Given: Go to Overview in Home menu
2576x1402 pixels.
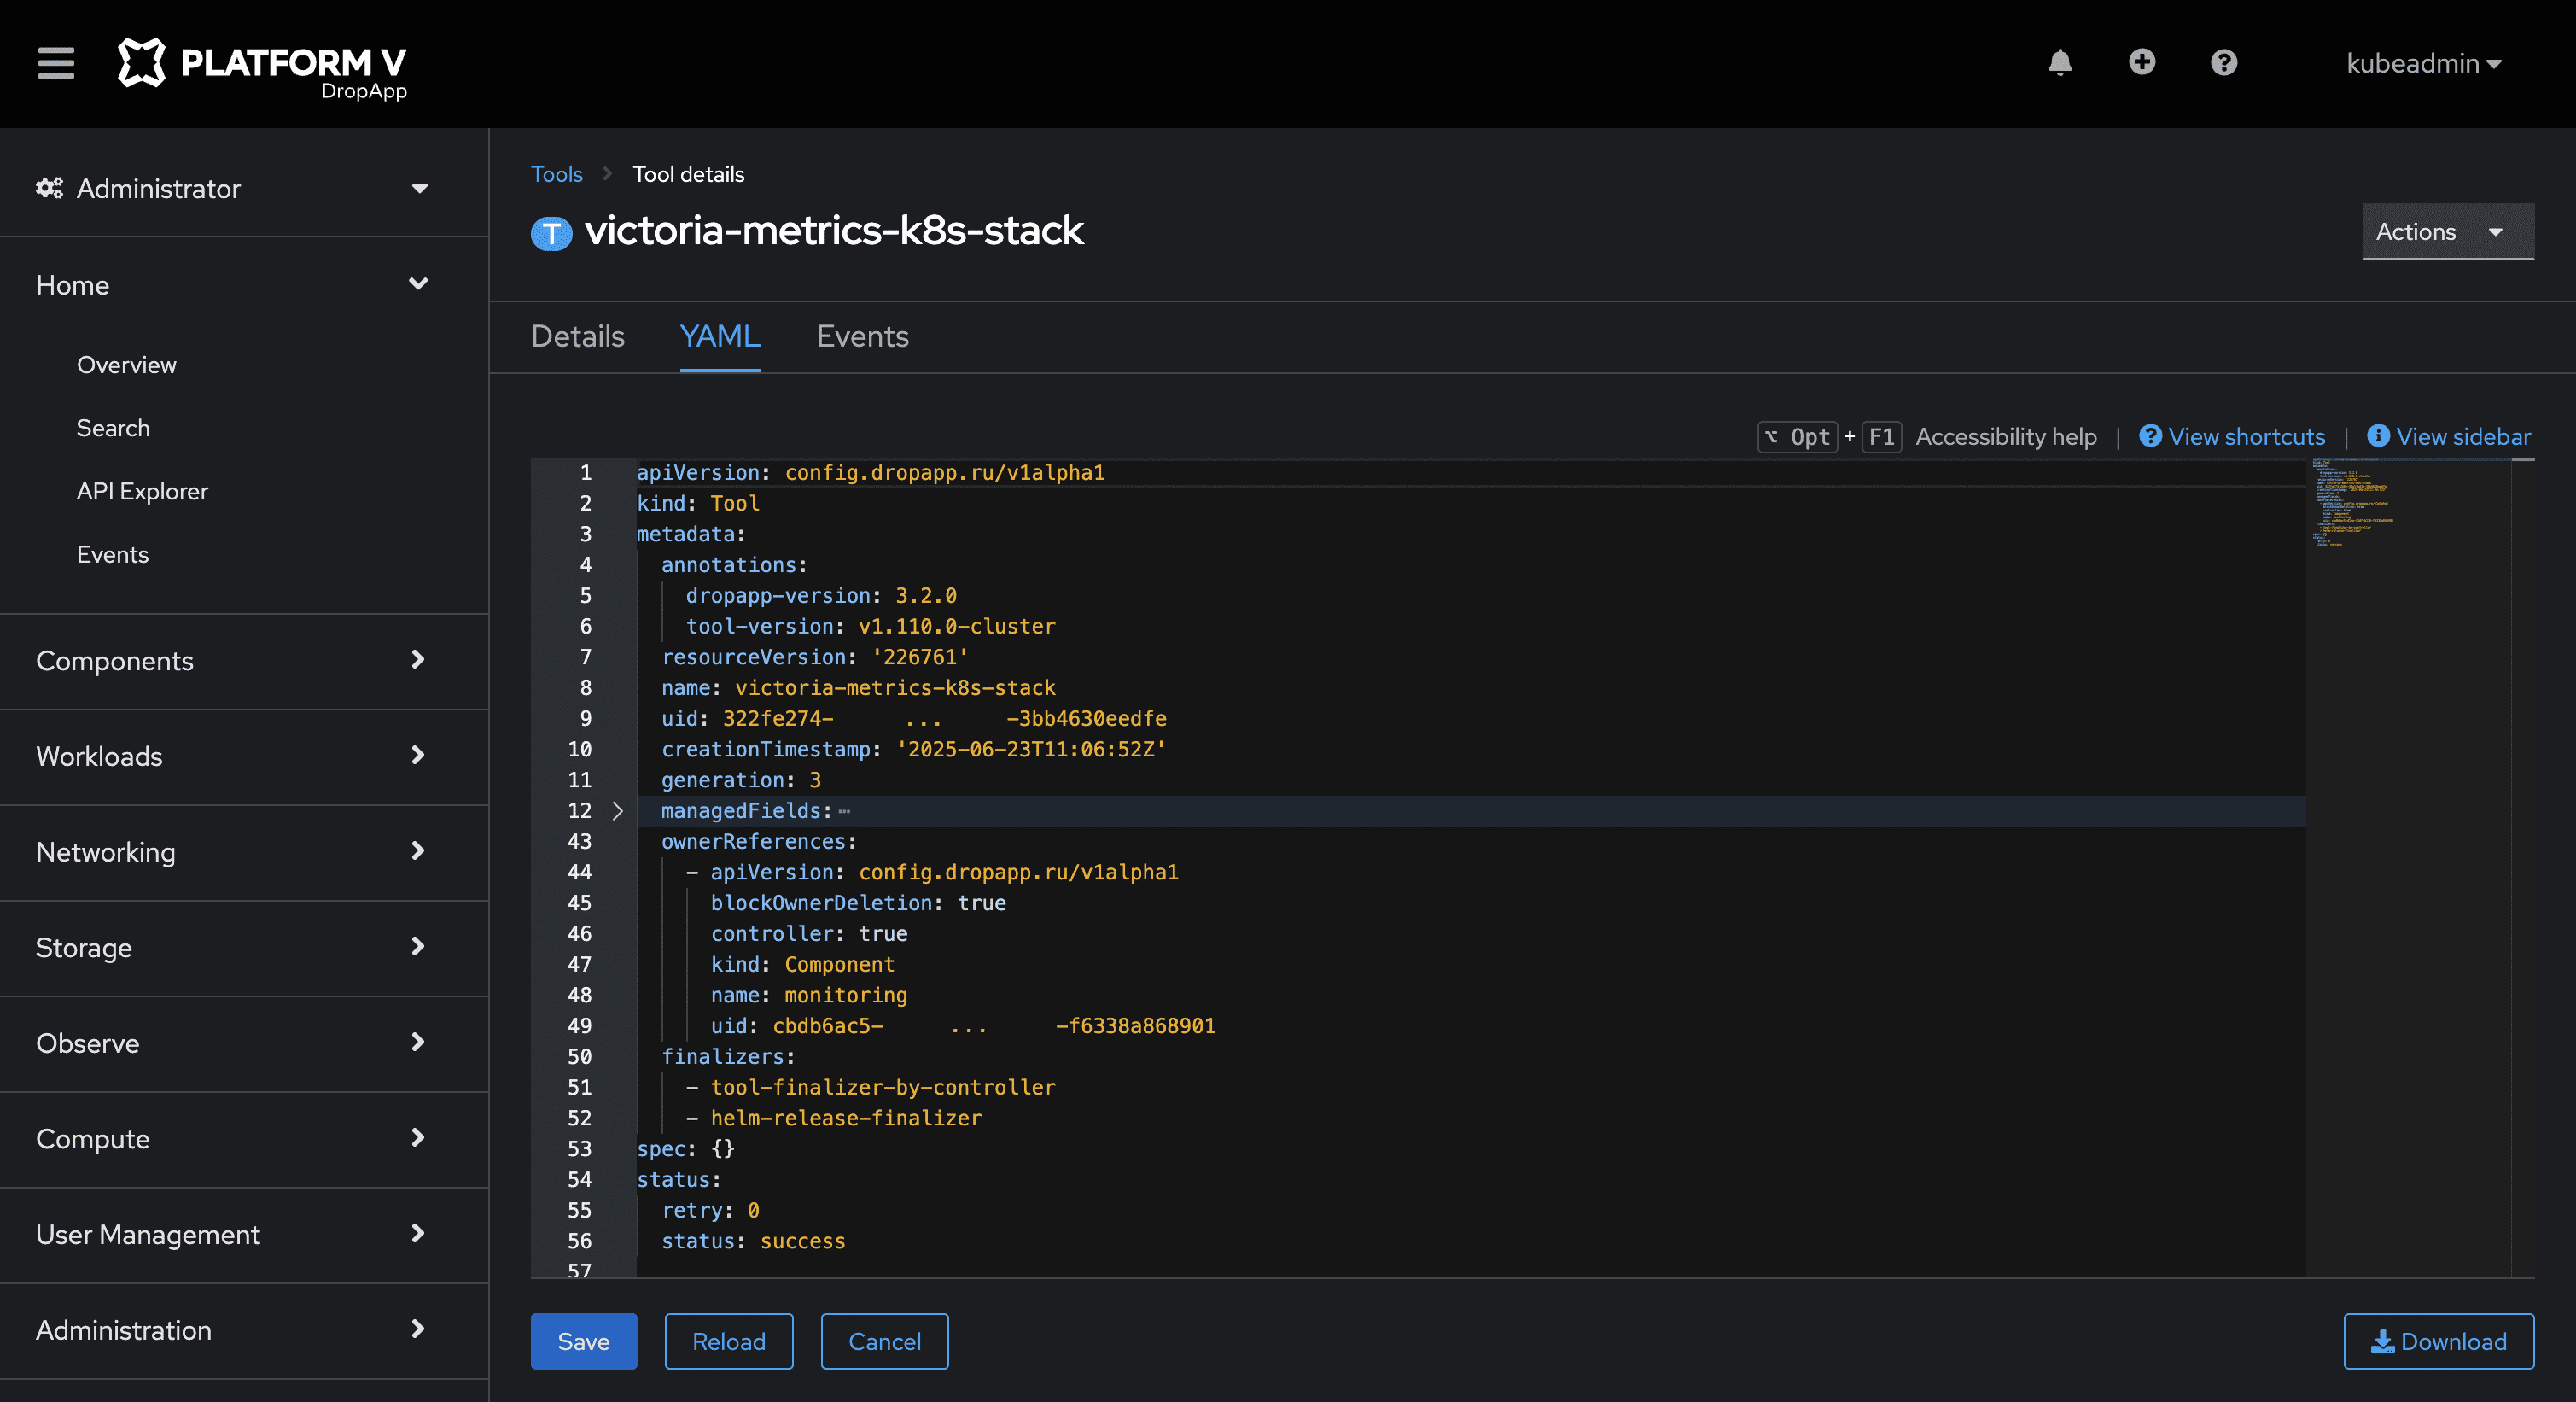Looking at the screenshot, I should (126, 364).
